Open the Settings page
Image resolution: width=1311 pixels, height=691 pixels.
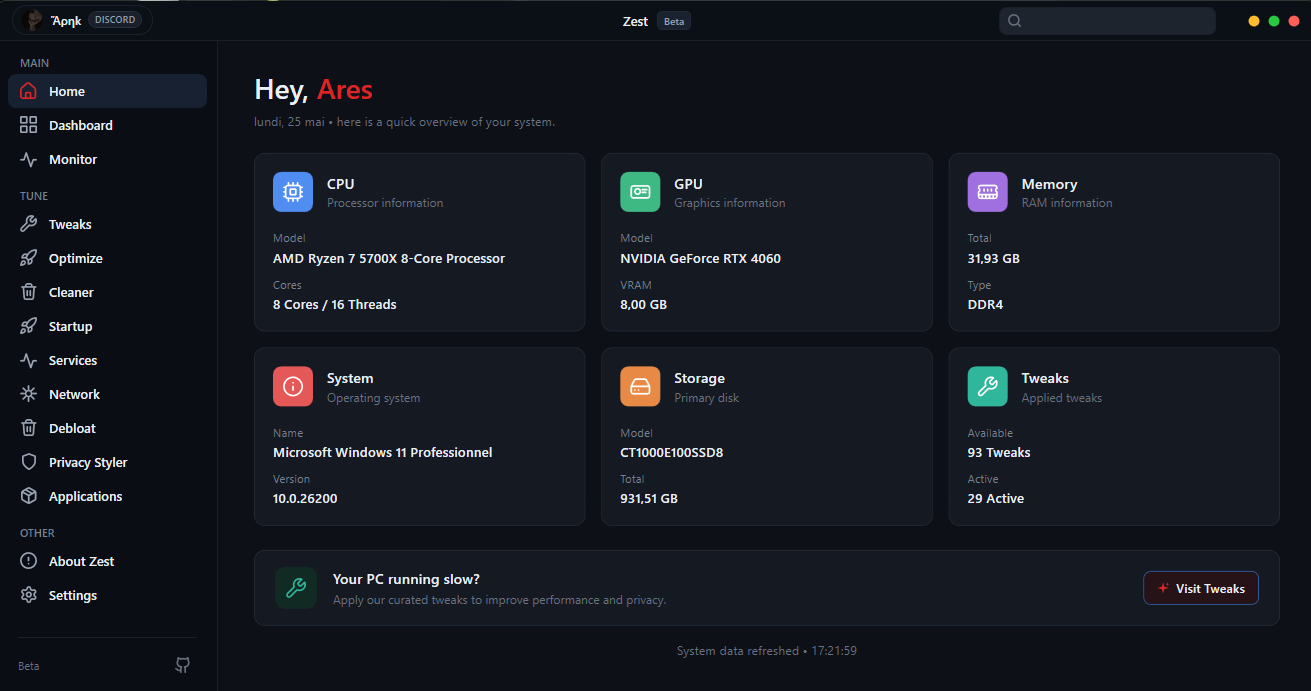[x=108, y=595]
